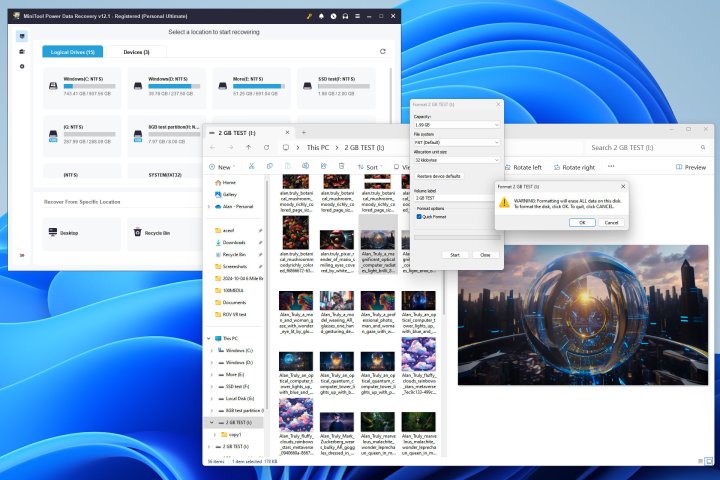
Task: Click Refresh icon in File Explorer address bar
Action: [x=266, y=147]
